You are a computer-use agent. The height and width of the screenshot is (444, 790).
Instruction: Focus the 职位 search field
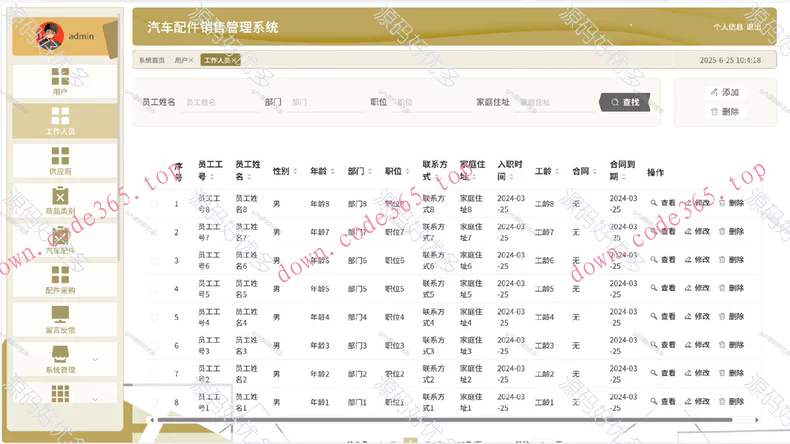click(432, 102)
